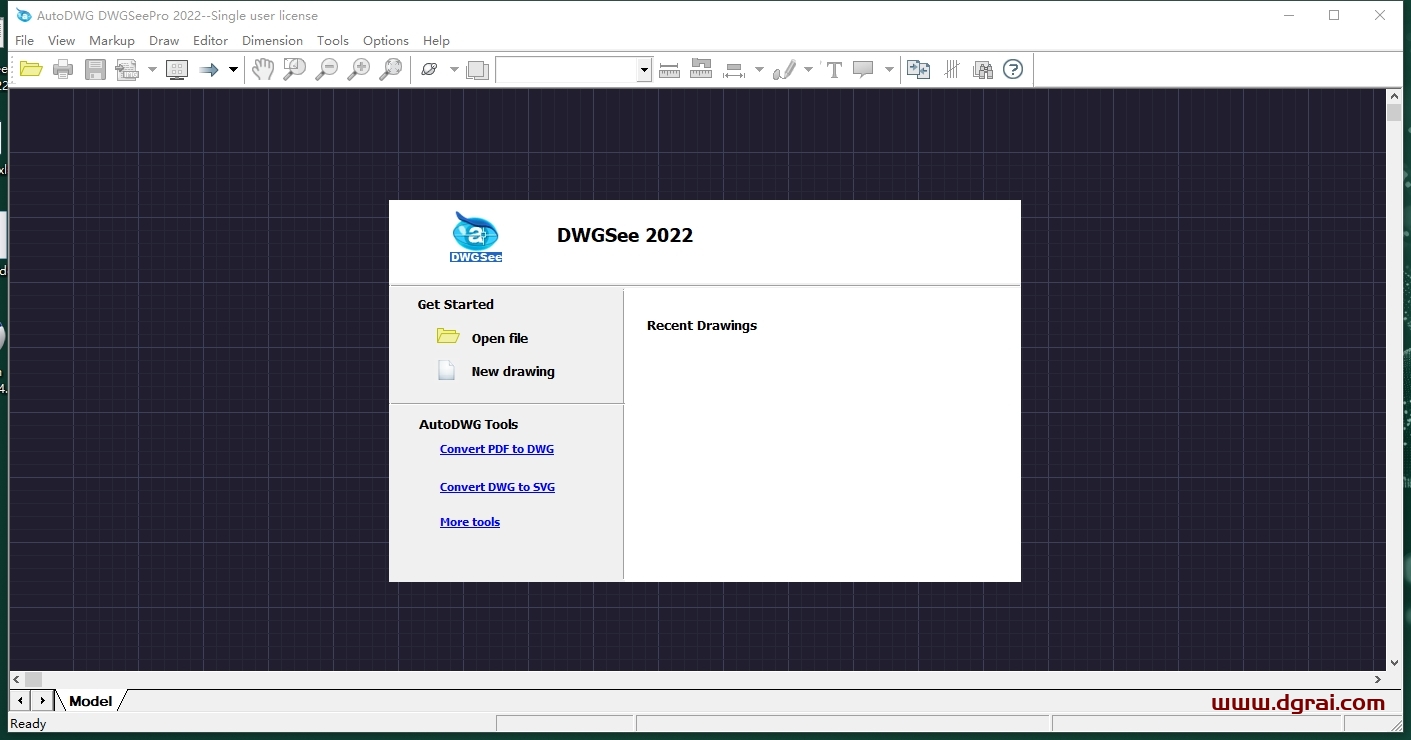Viewport: 1411px width, 740px height.
Task: Select the markup pen tool icon
Action: coord(785,69)
